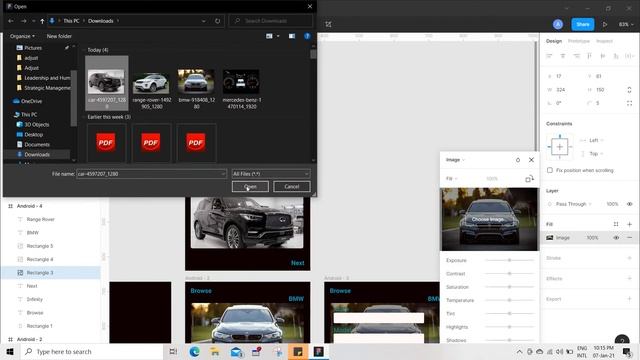
Task: Open the Organize menu
Action: point(22,36)
